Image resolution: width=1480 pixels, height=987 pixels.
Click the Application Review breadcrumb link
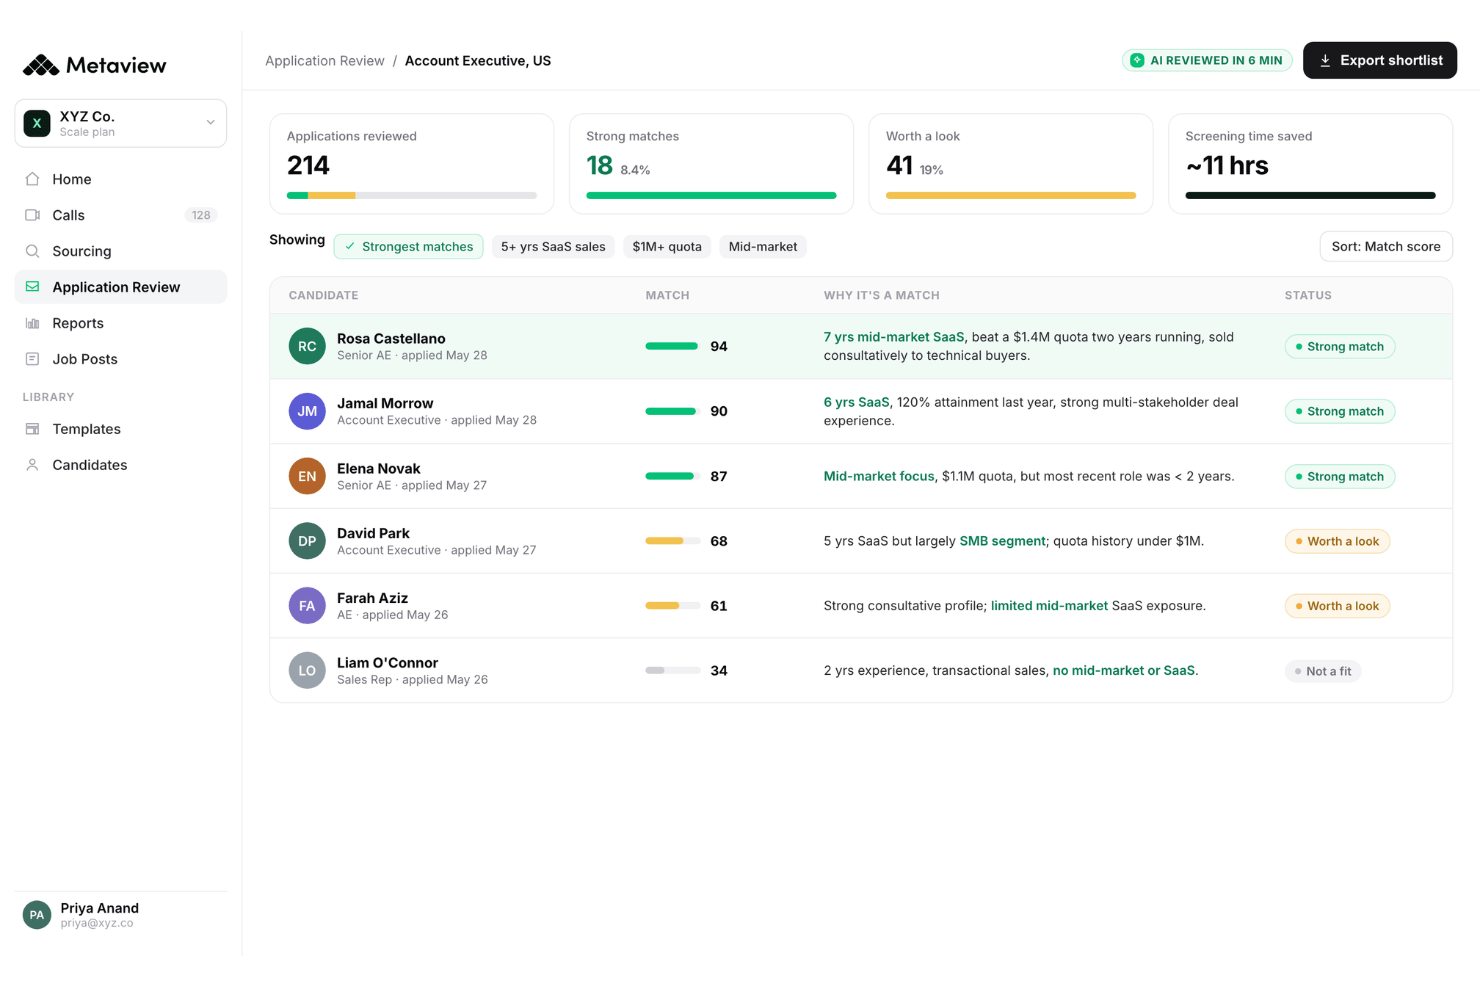click(325, 61)
